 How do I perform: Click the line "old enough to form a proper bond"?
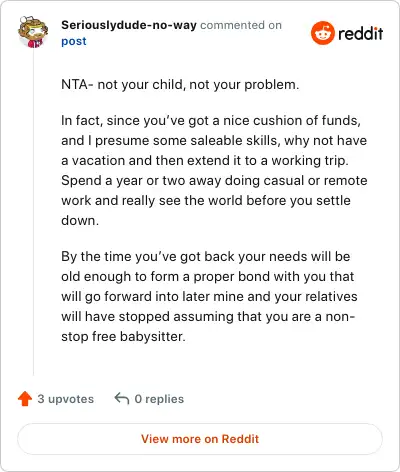208,276
